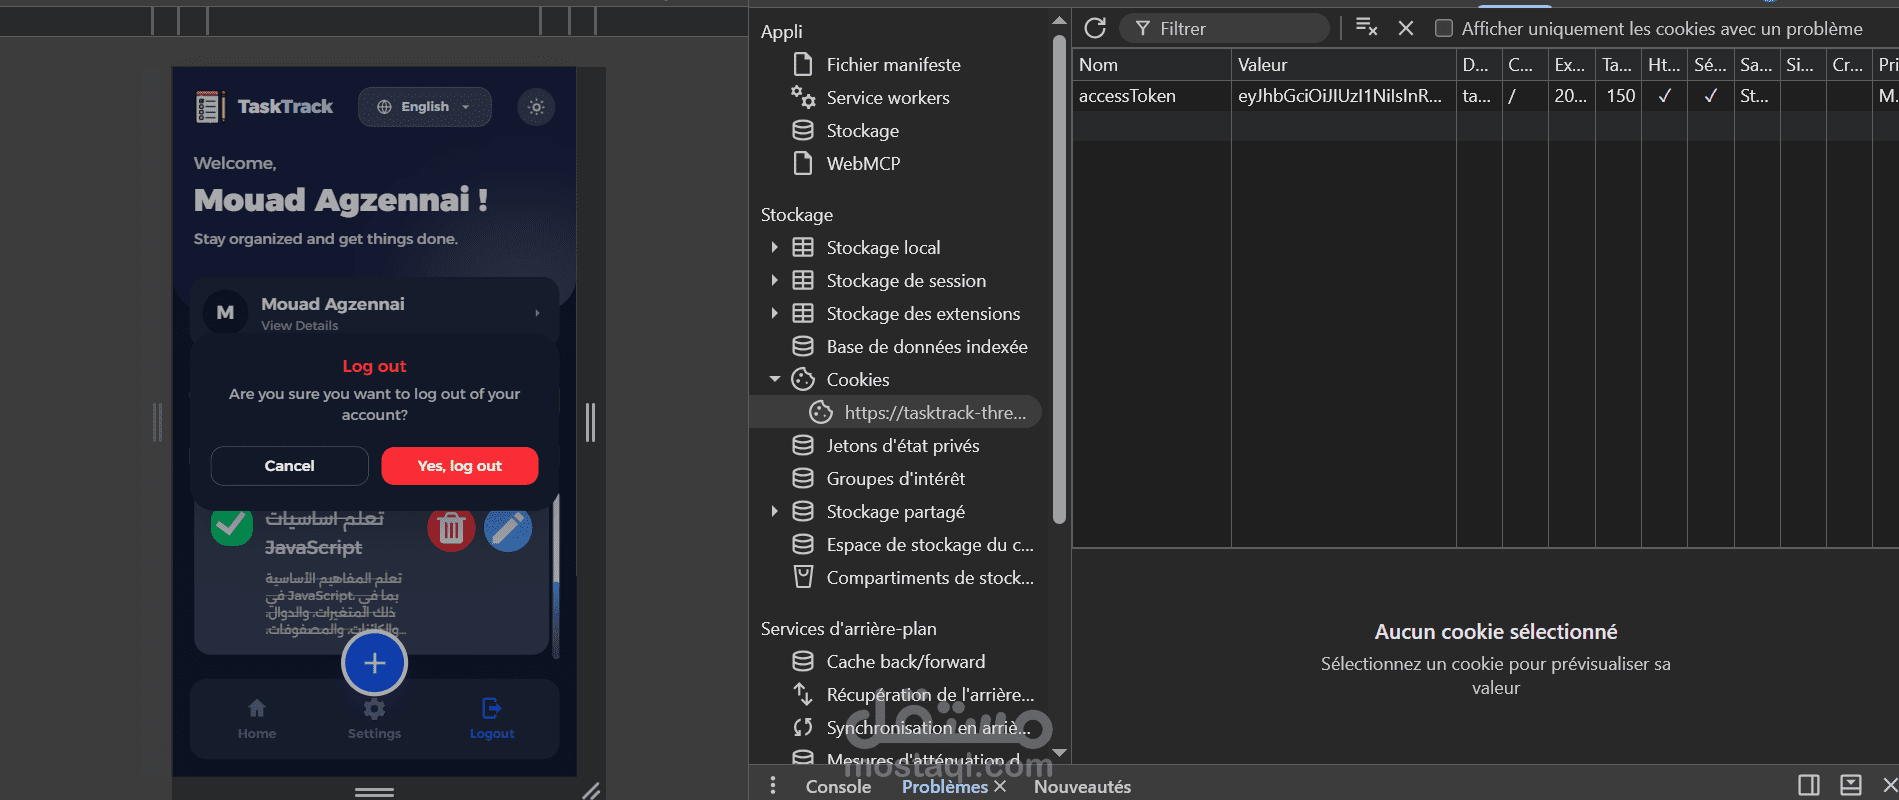
Task: Open Jetons d'état privés
Action: coord(902,446)
